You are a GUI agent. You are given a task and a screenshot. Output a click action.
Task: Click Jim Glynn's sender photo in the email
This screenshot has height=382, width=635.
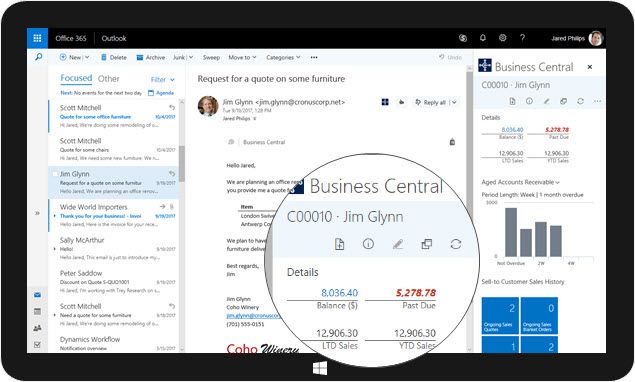(208, 106)
